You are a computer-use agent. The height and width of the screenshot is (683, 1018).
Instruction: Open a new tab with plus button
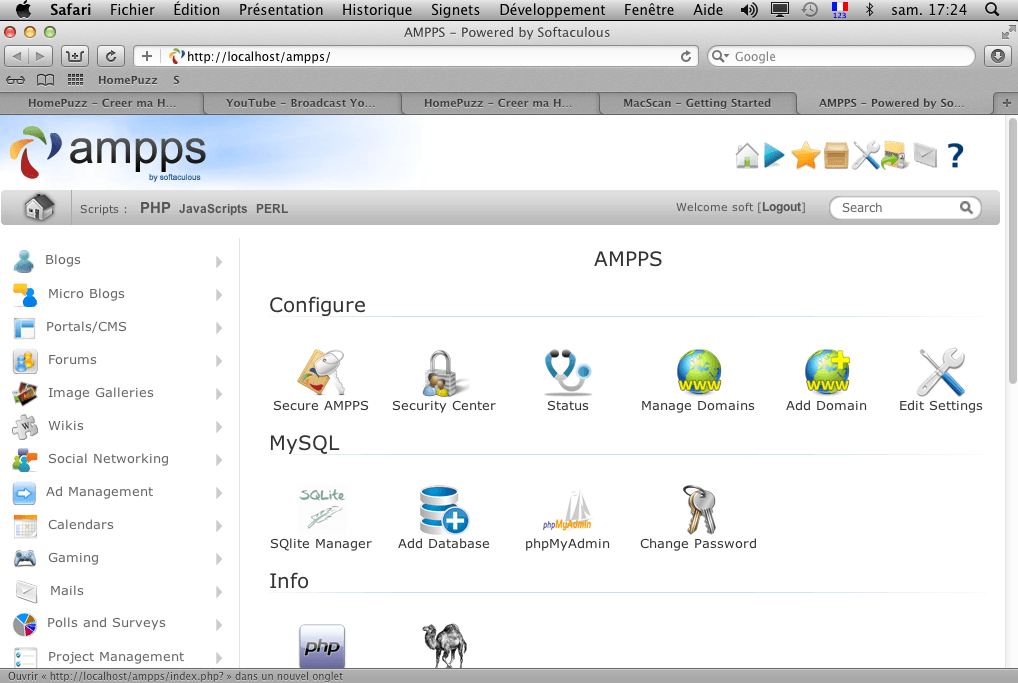click(x=1006, y=103)
